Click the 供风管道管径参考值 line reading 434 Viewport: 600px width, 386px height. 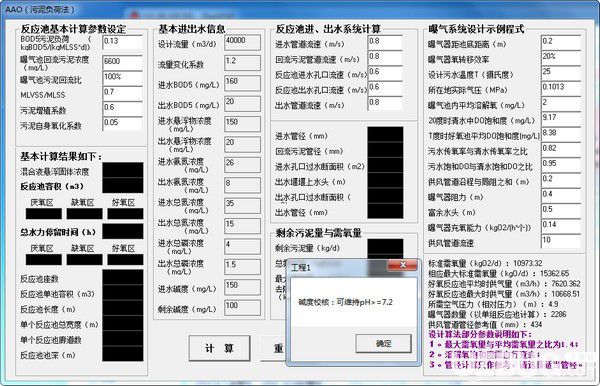point(485,324)
